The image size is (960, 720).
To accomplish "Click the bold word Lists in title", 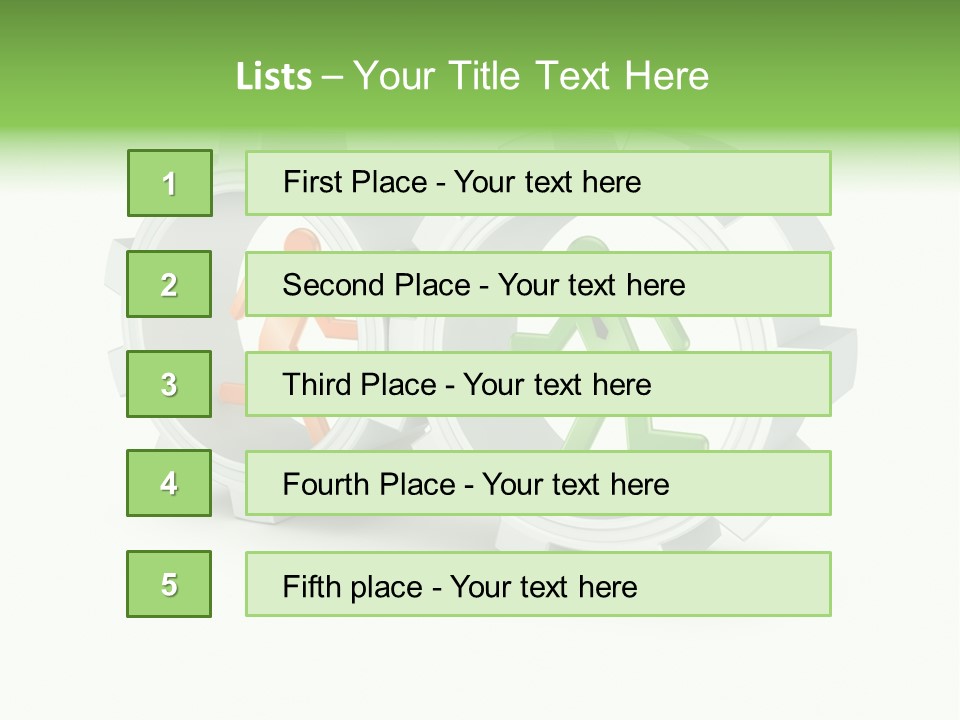I will 274,77.
